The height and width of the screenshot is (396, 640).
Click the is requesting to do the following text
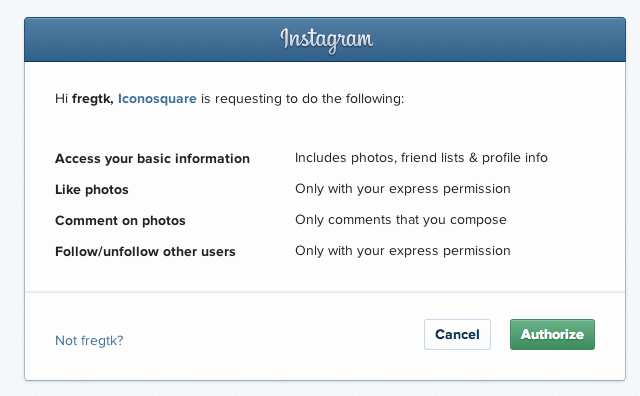click(302, 99)
